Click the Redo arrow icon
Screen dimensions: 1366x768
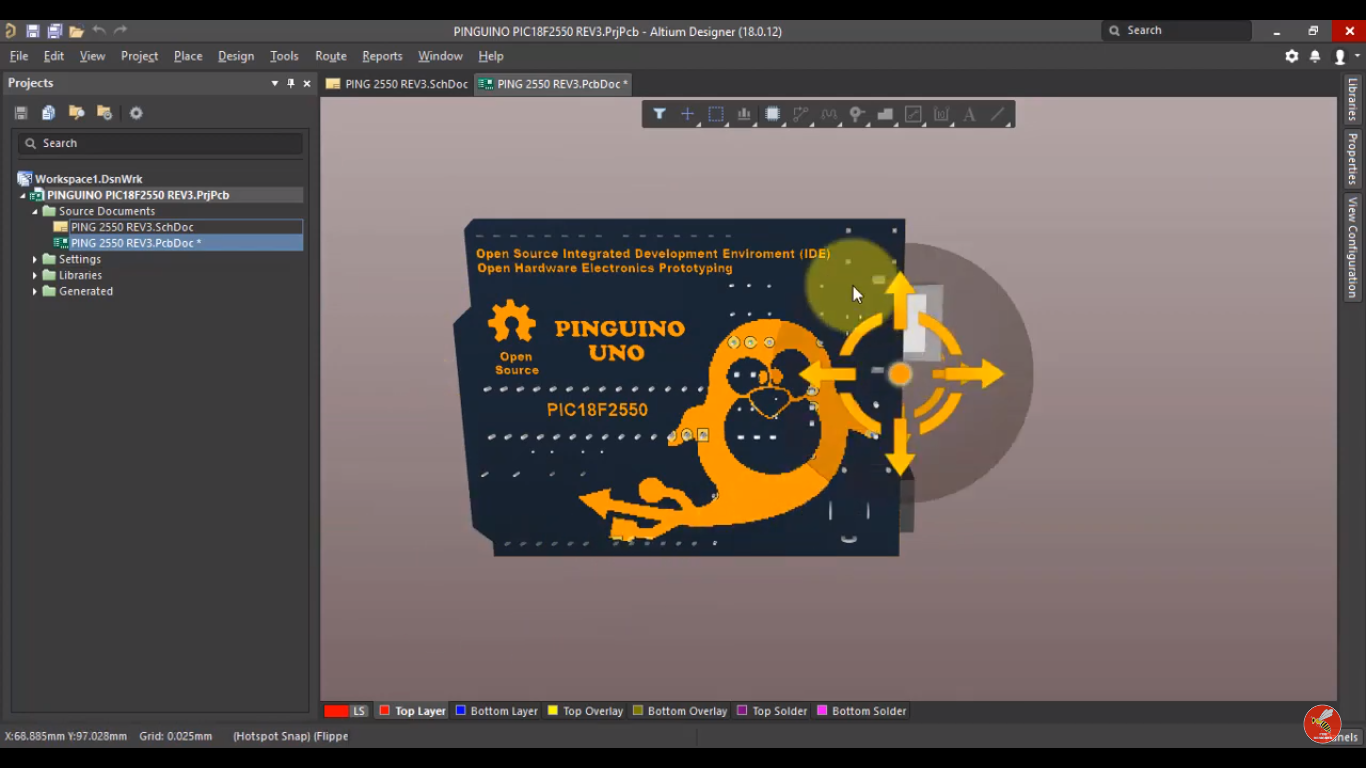[120, 31]
